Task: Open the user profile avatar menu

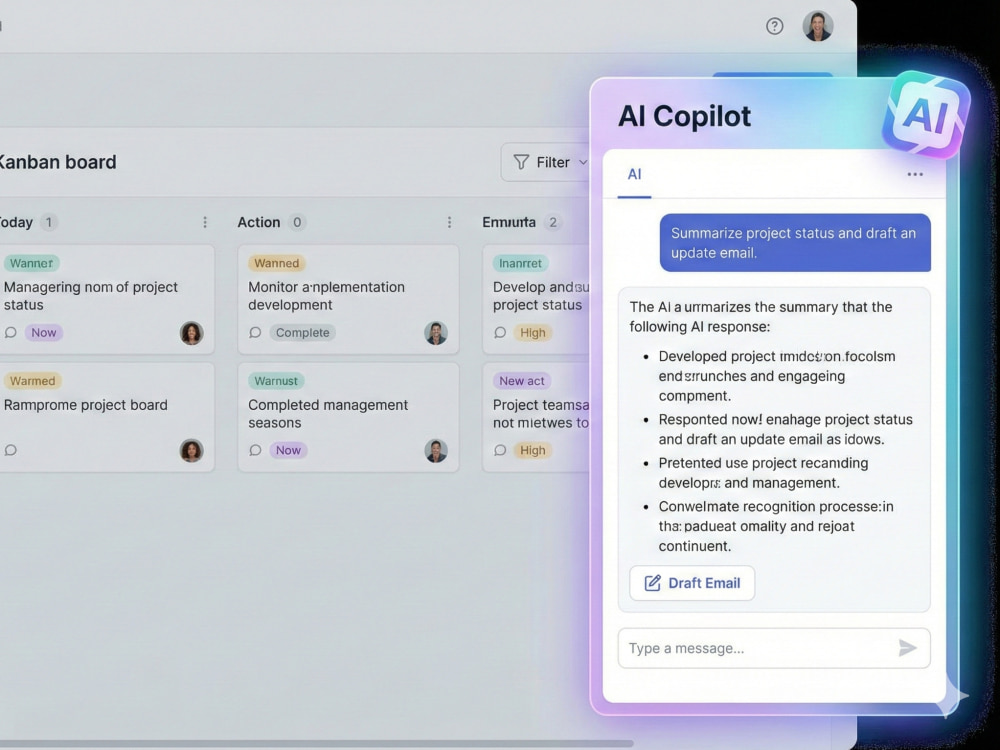Action: tap(818, 26)
